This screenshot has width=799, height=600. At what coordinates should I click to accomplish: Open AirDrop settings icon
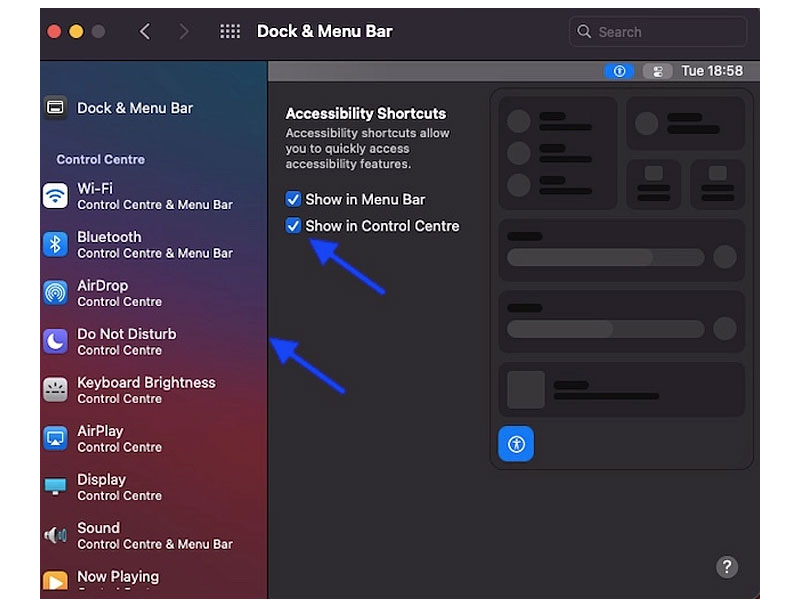pos(55,293)
